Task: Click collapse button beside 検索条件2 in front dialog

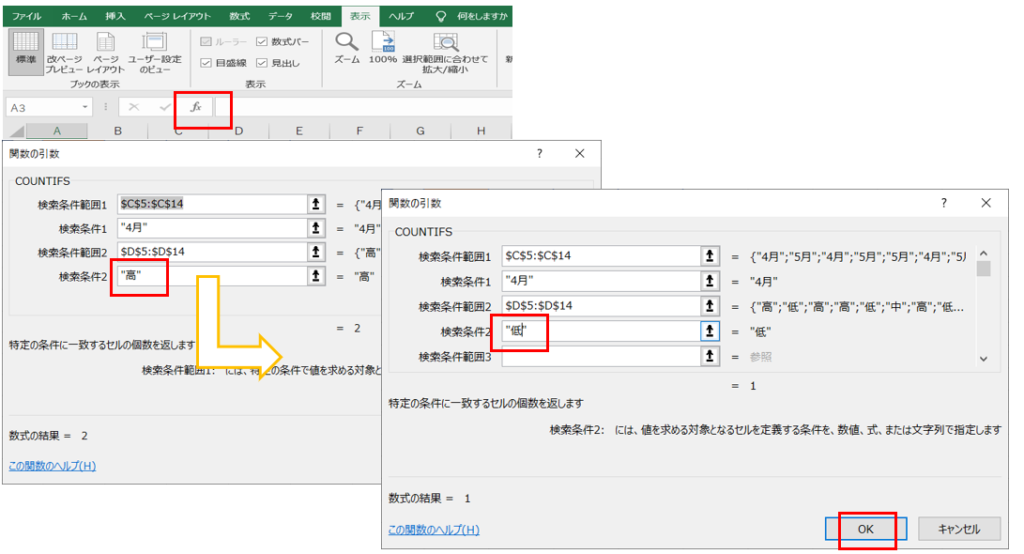Action: [709, 331]
